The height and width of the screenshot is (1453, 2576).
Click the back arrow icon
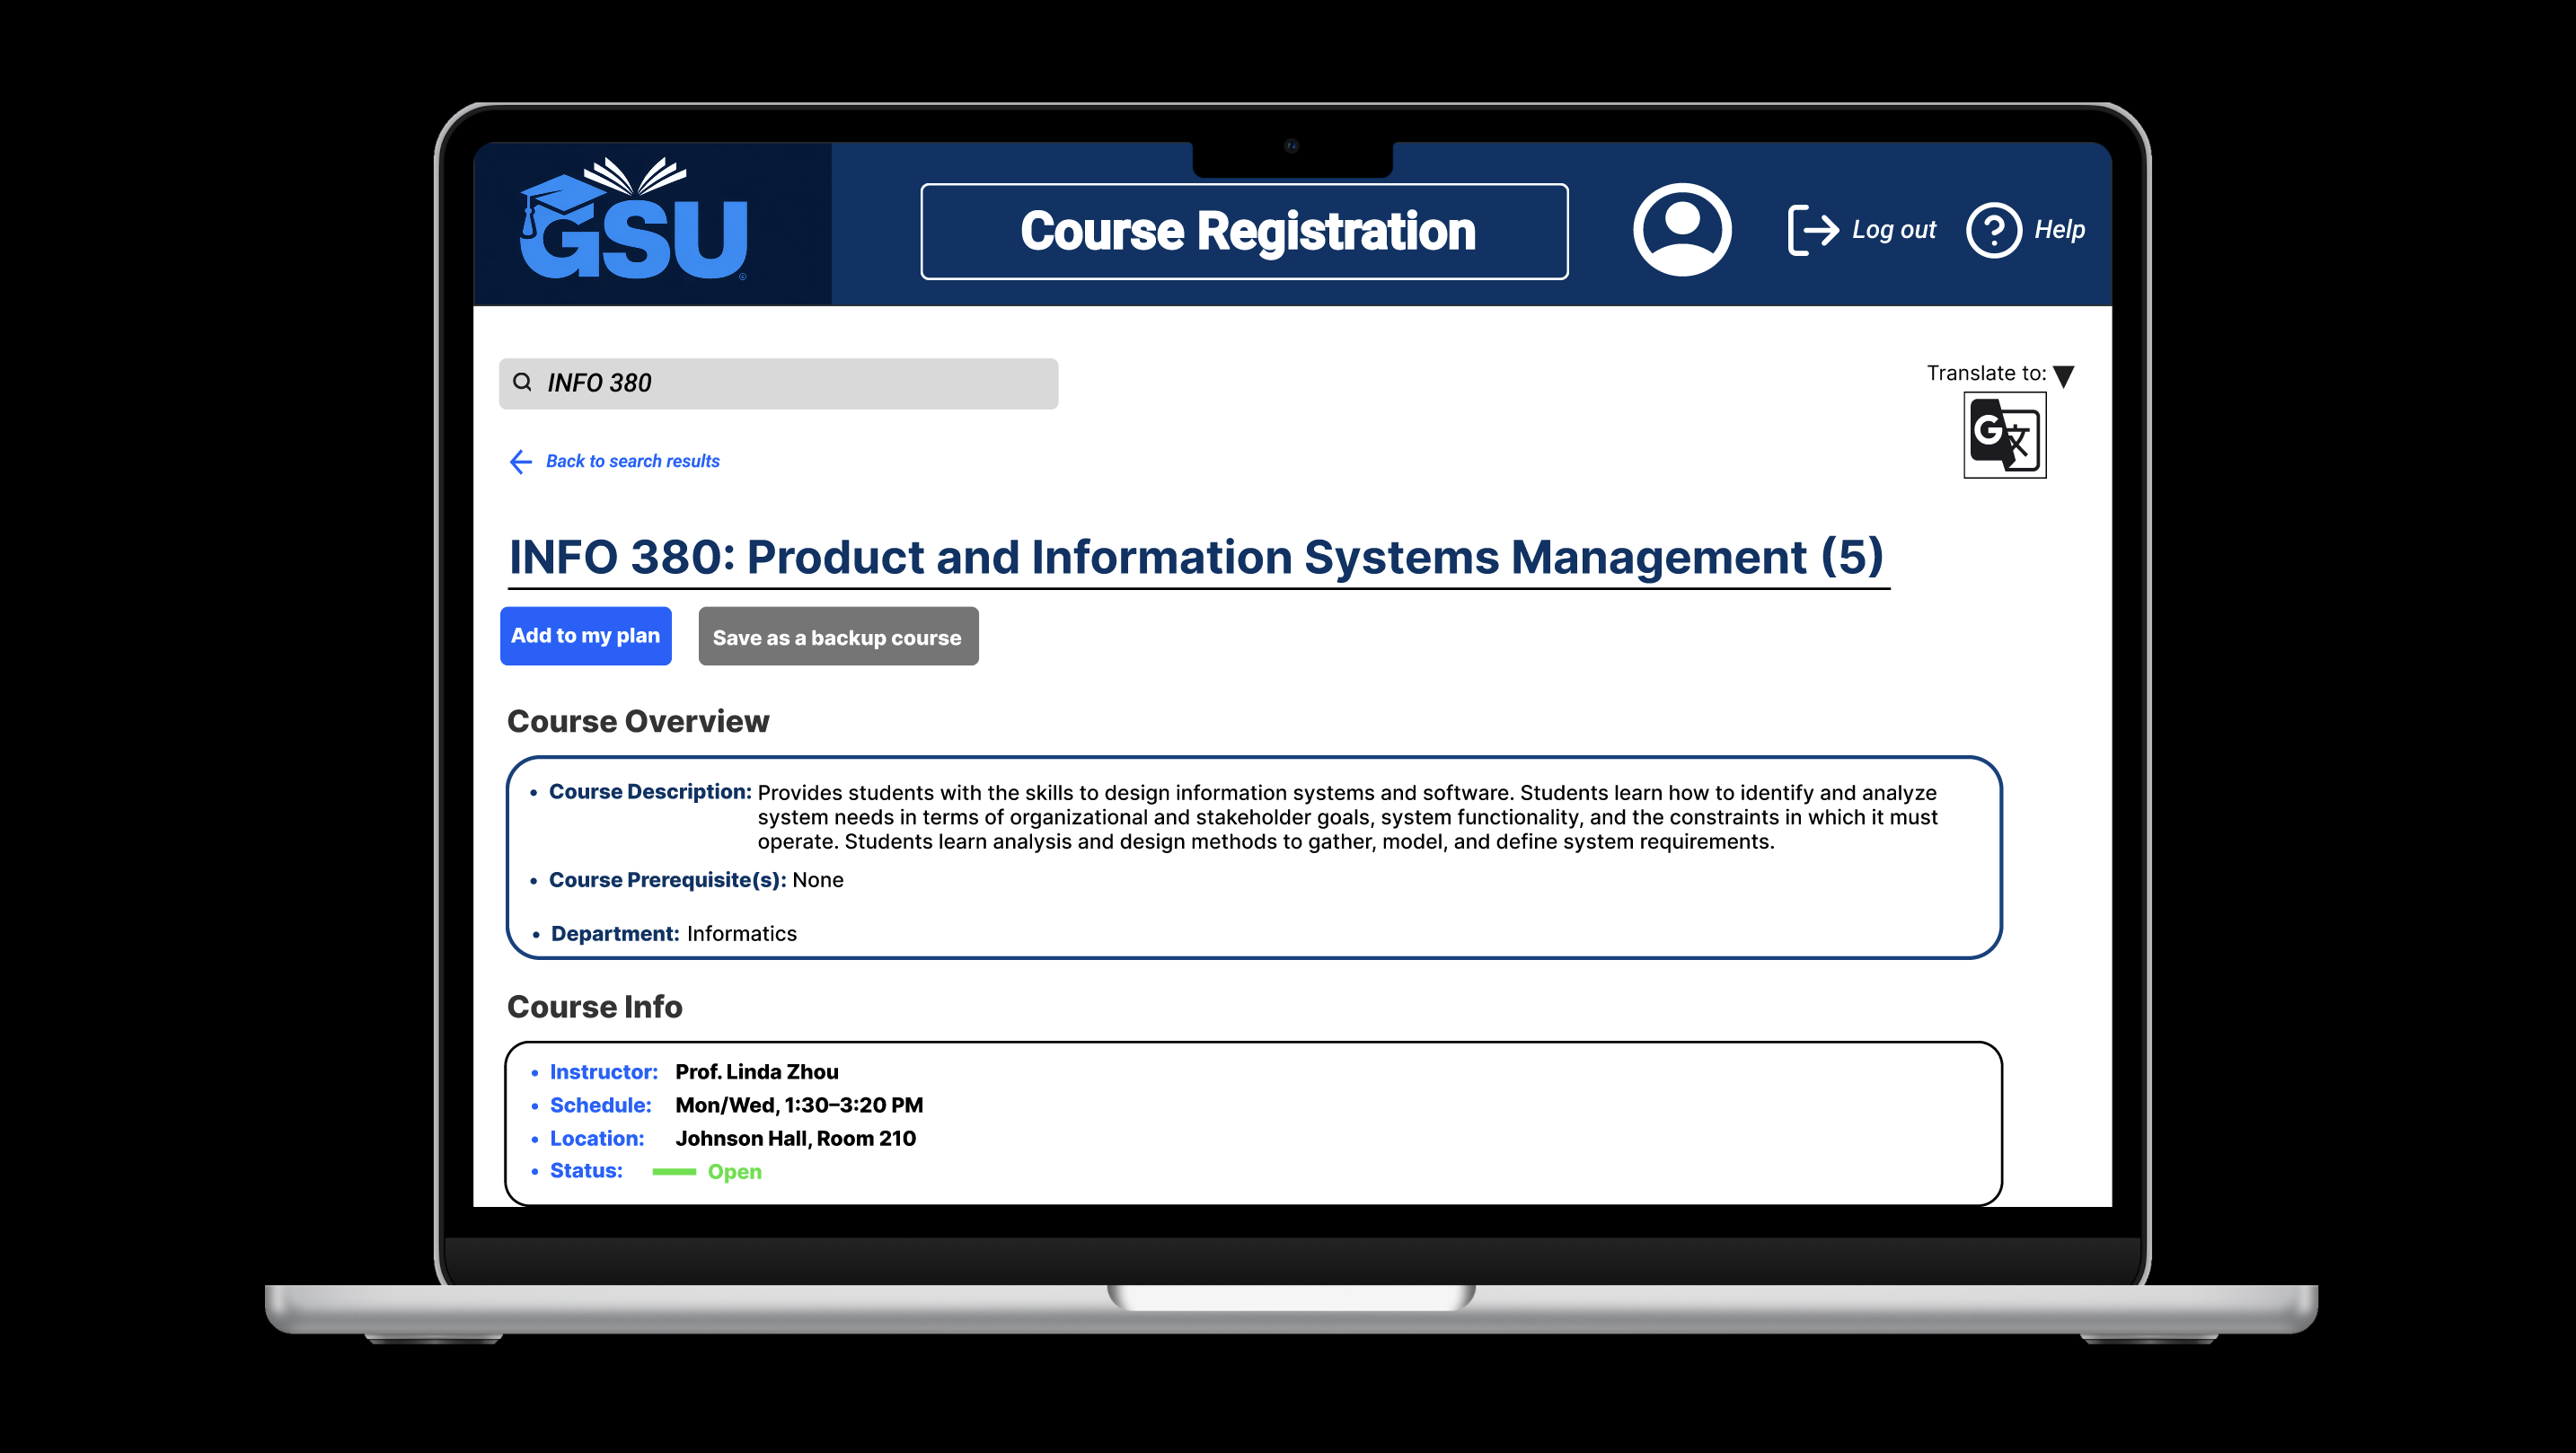(521, 461)
